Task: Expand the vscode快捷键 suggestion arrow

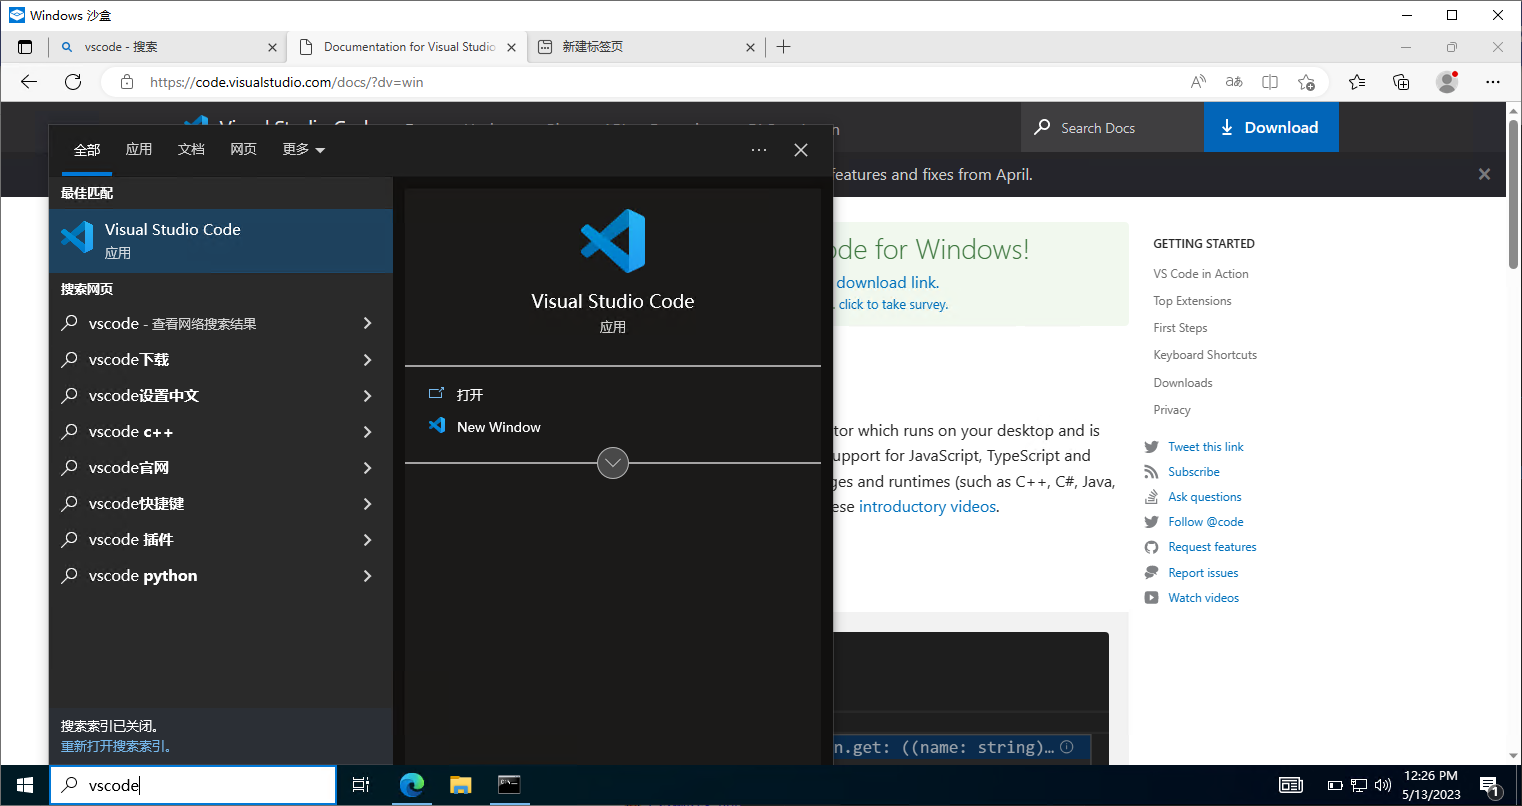Action: pyautogui.click(x=367, y=503)
